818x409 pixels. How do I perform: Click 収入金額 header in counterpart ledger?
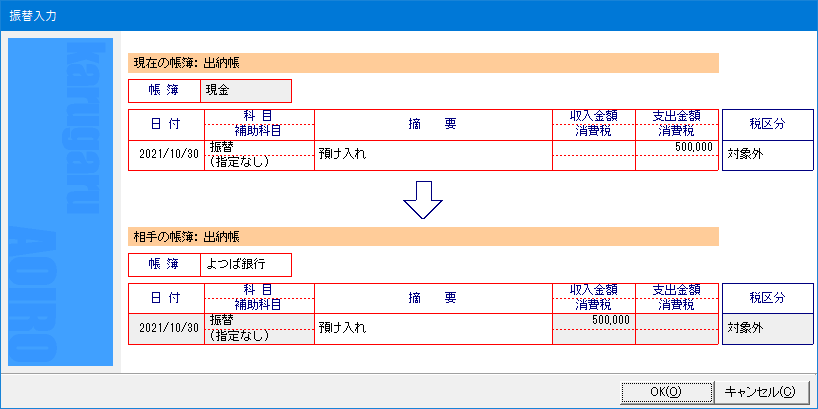(594, 290)
